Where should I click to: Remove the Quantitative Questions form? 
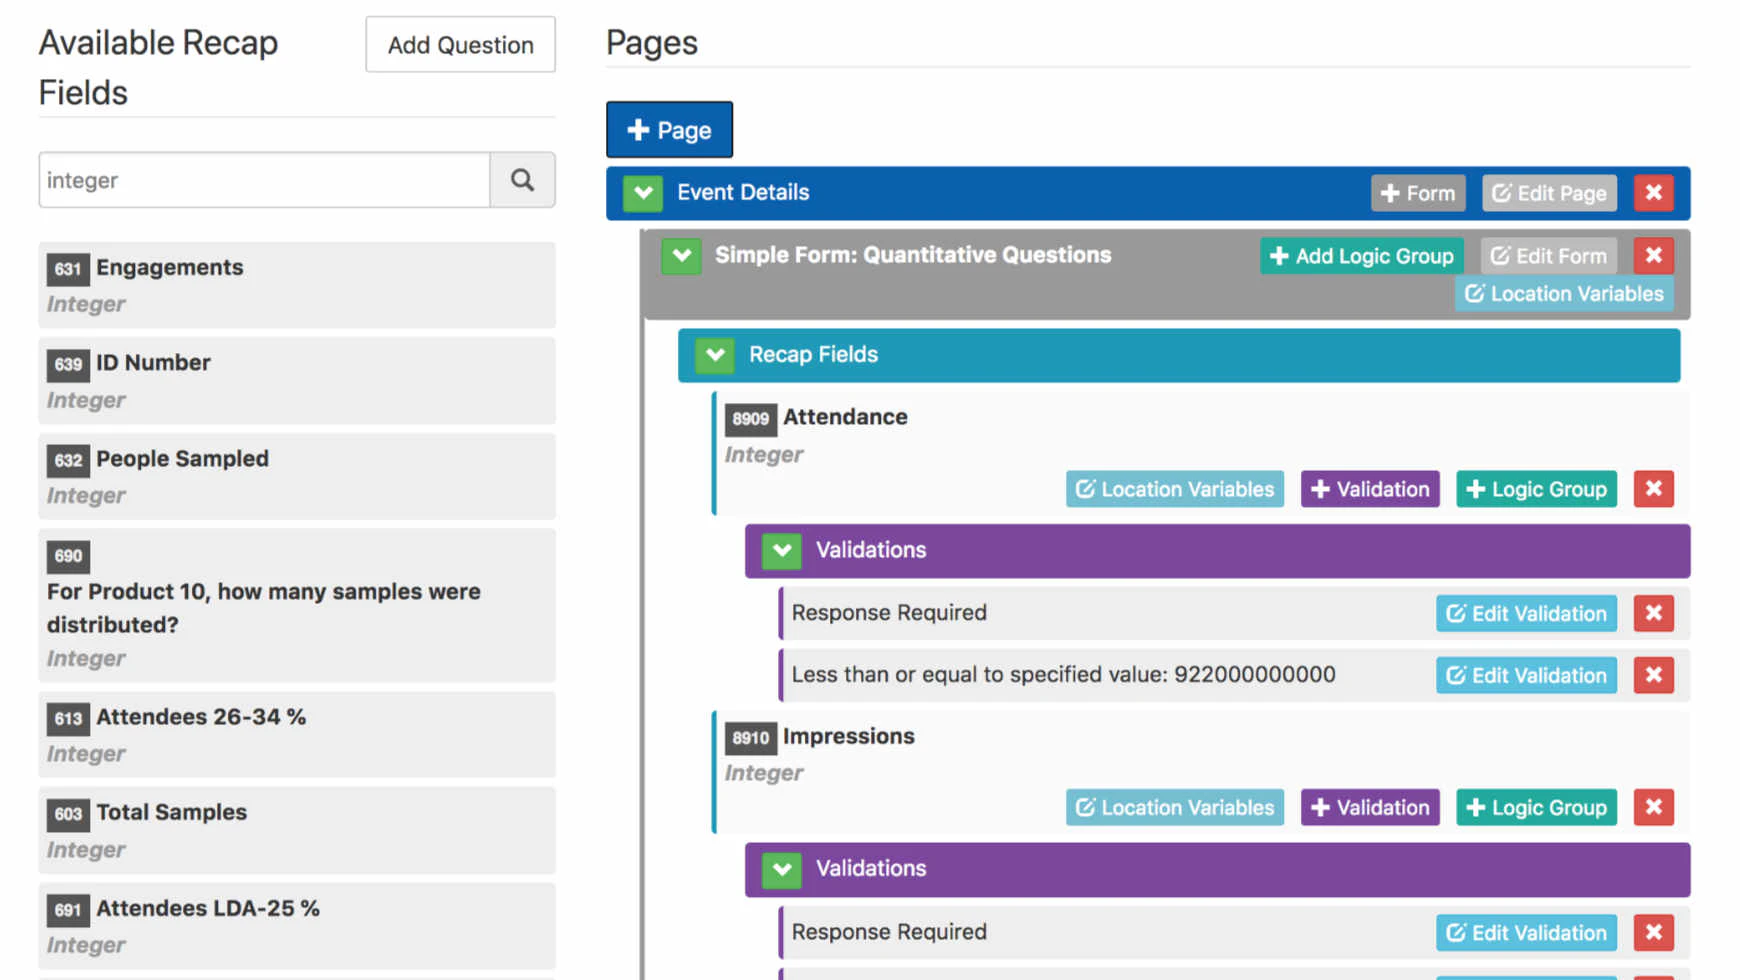[x=1653, y=256]
